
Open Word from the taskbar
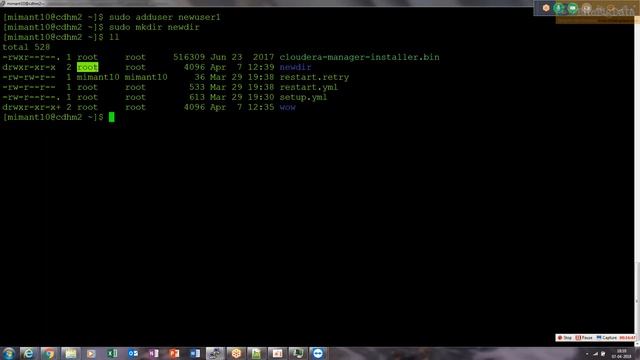pos(195,353)
